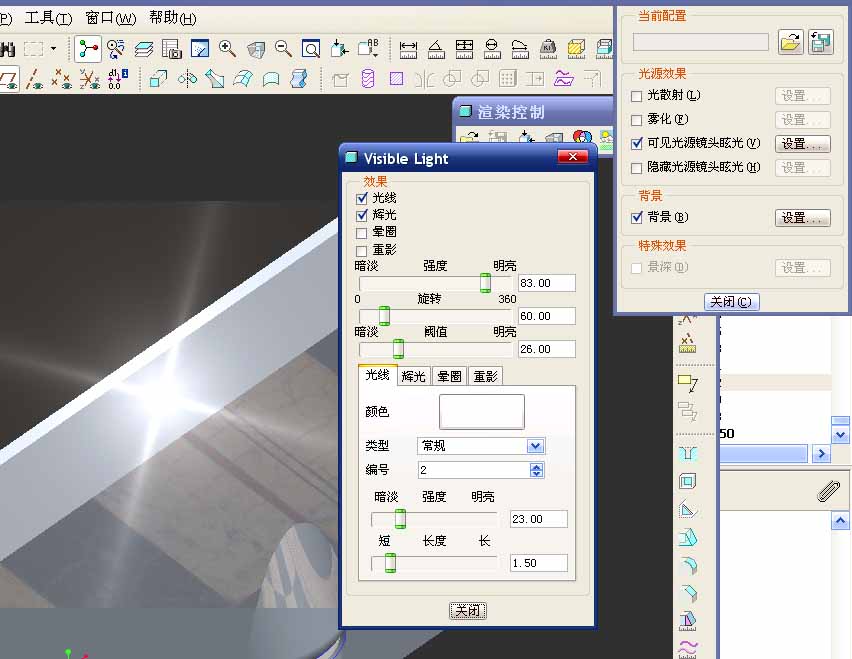Click 设置 button next to 背景

pyautogui.click(x=802, y=217)
